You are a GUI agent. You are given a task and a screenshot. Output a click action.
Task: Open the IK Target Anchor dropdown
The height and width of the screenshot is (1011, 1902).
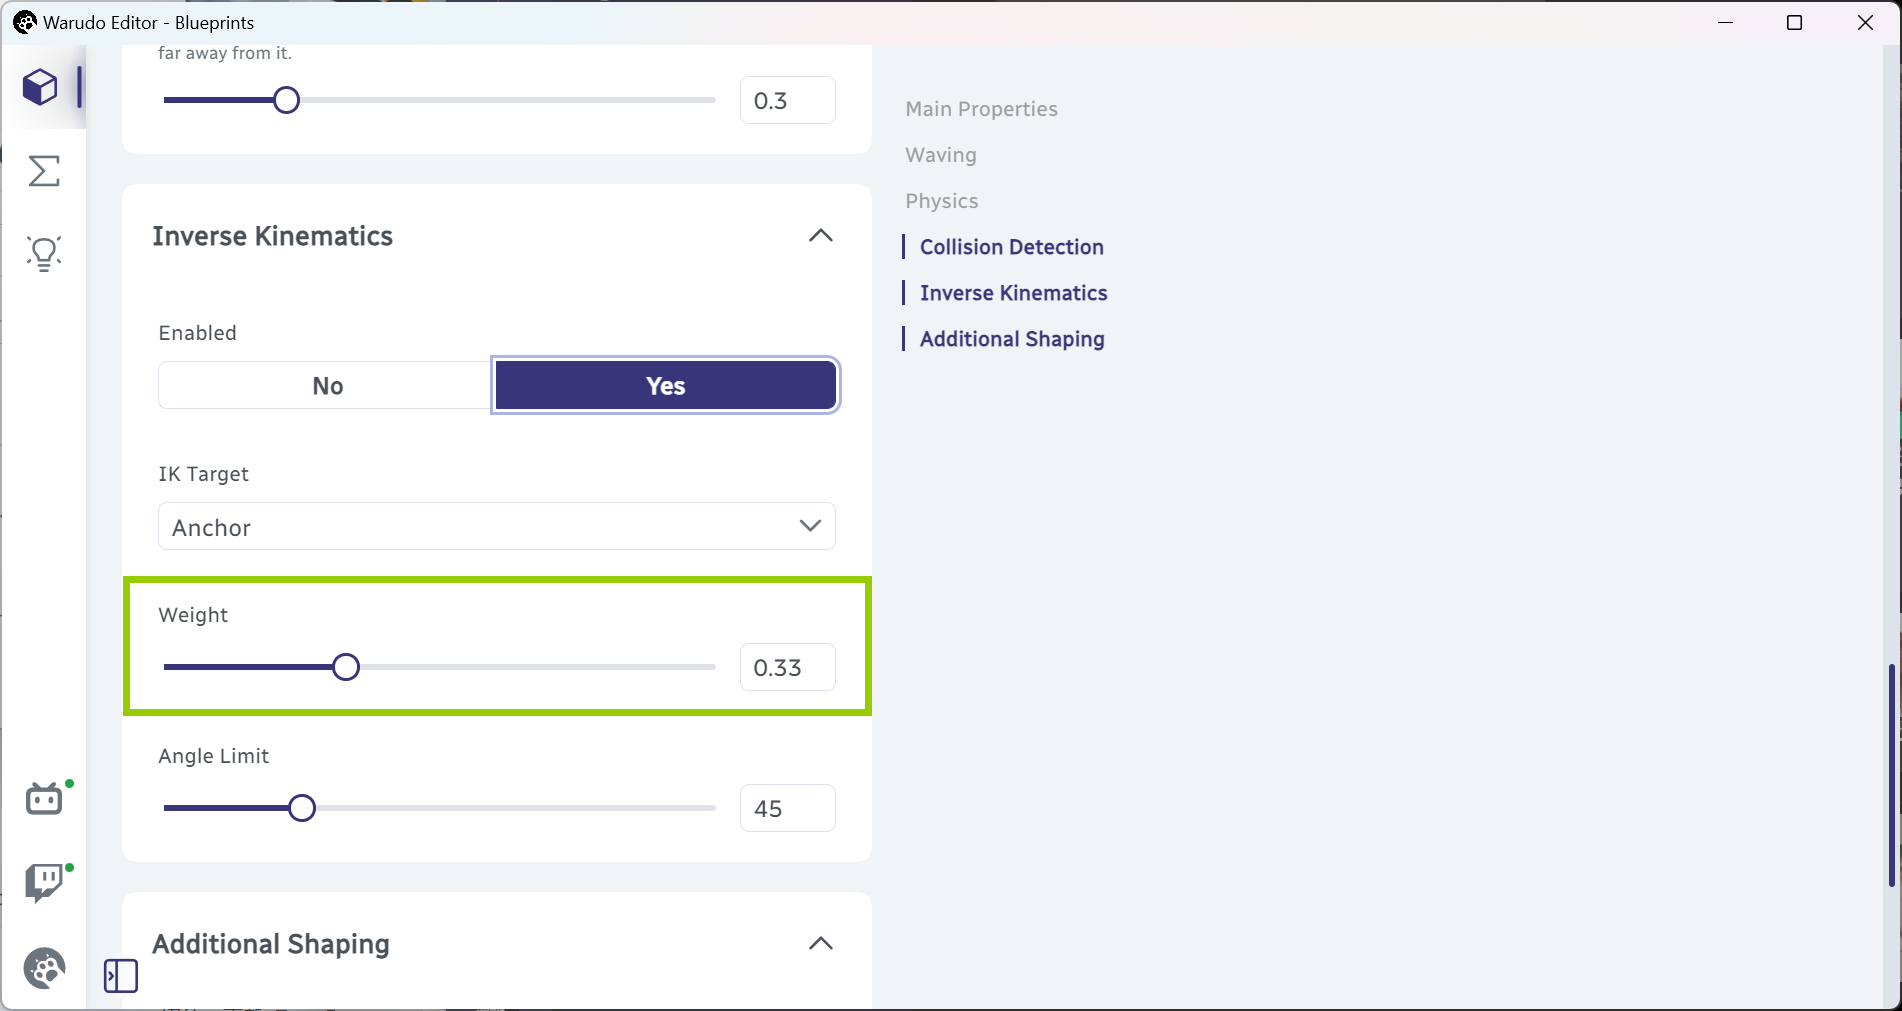pos(497,526)
